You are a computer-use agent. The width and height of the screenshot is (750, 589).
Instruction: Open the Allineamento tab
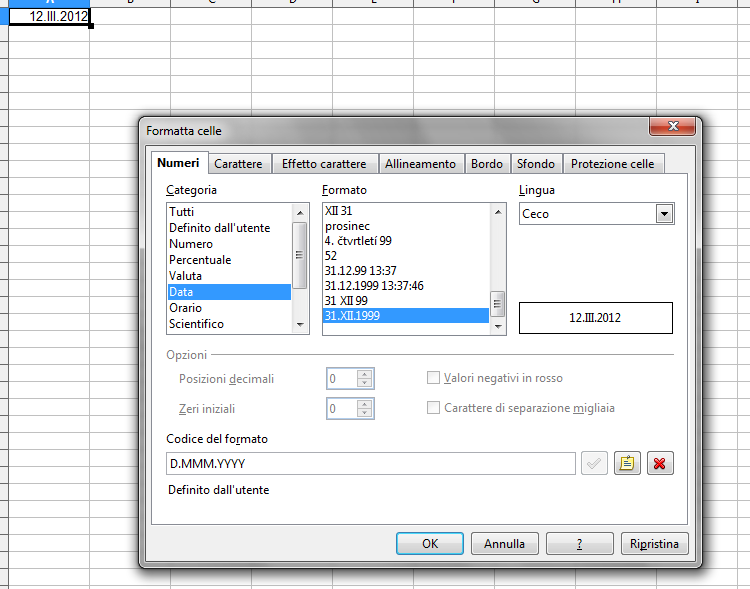point(420,164)
